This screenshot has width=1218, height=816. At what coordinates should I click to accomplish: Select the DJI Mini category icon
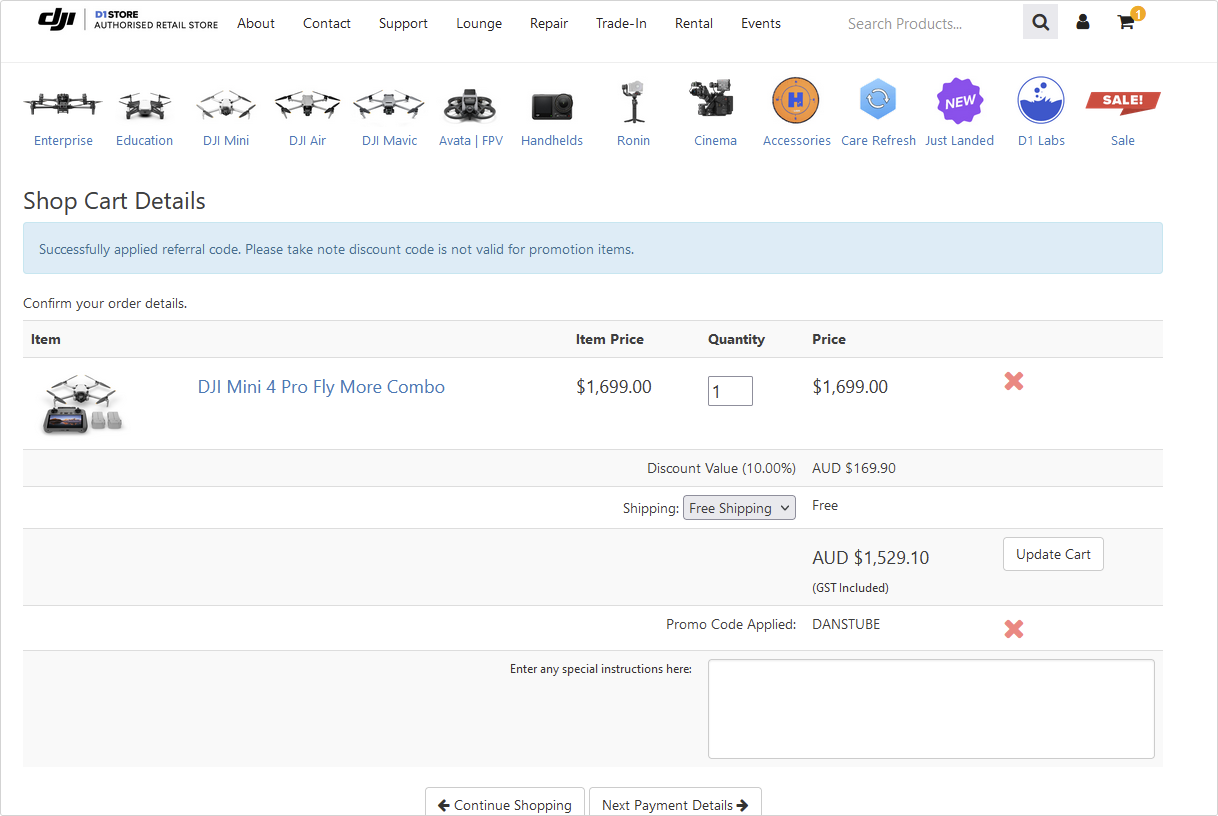[226, 104]
